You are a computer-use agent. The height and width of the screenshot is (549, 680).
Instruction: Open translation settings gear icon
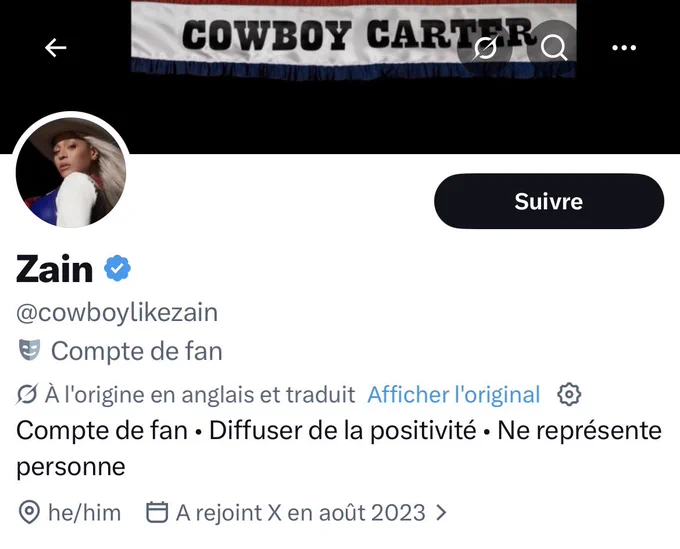[569, 394]
